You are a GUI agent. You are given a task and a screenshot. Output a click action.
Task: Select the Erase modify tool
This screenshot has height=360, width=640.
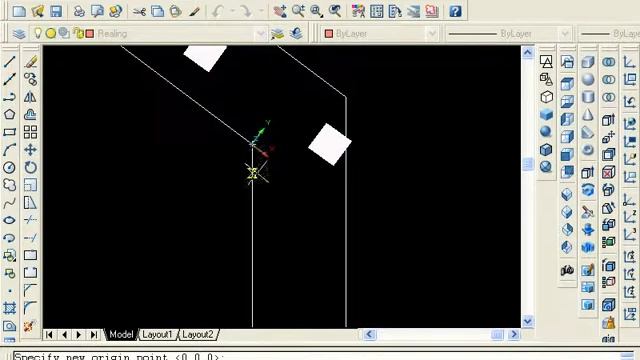click(30, 62)
